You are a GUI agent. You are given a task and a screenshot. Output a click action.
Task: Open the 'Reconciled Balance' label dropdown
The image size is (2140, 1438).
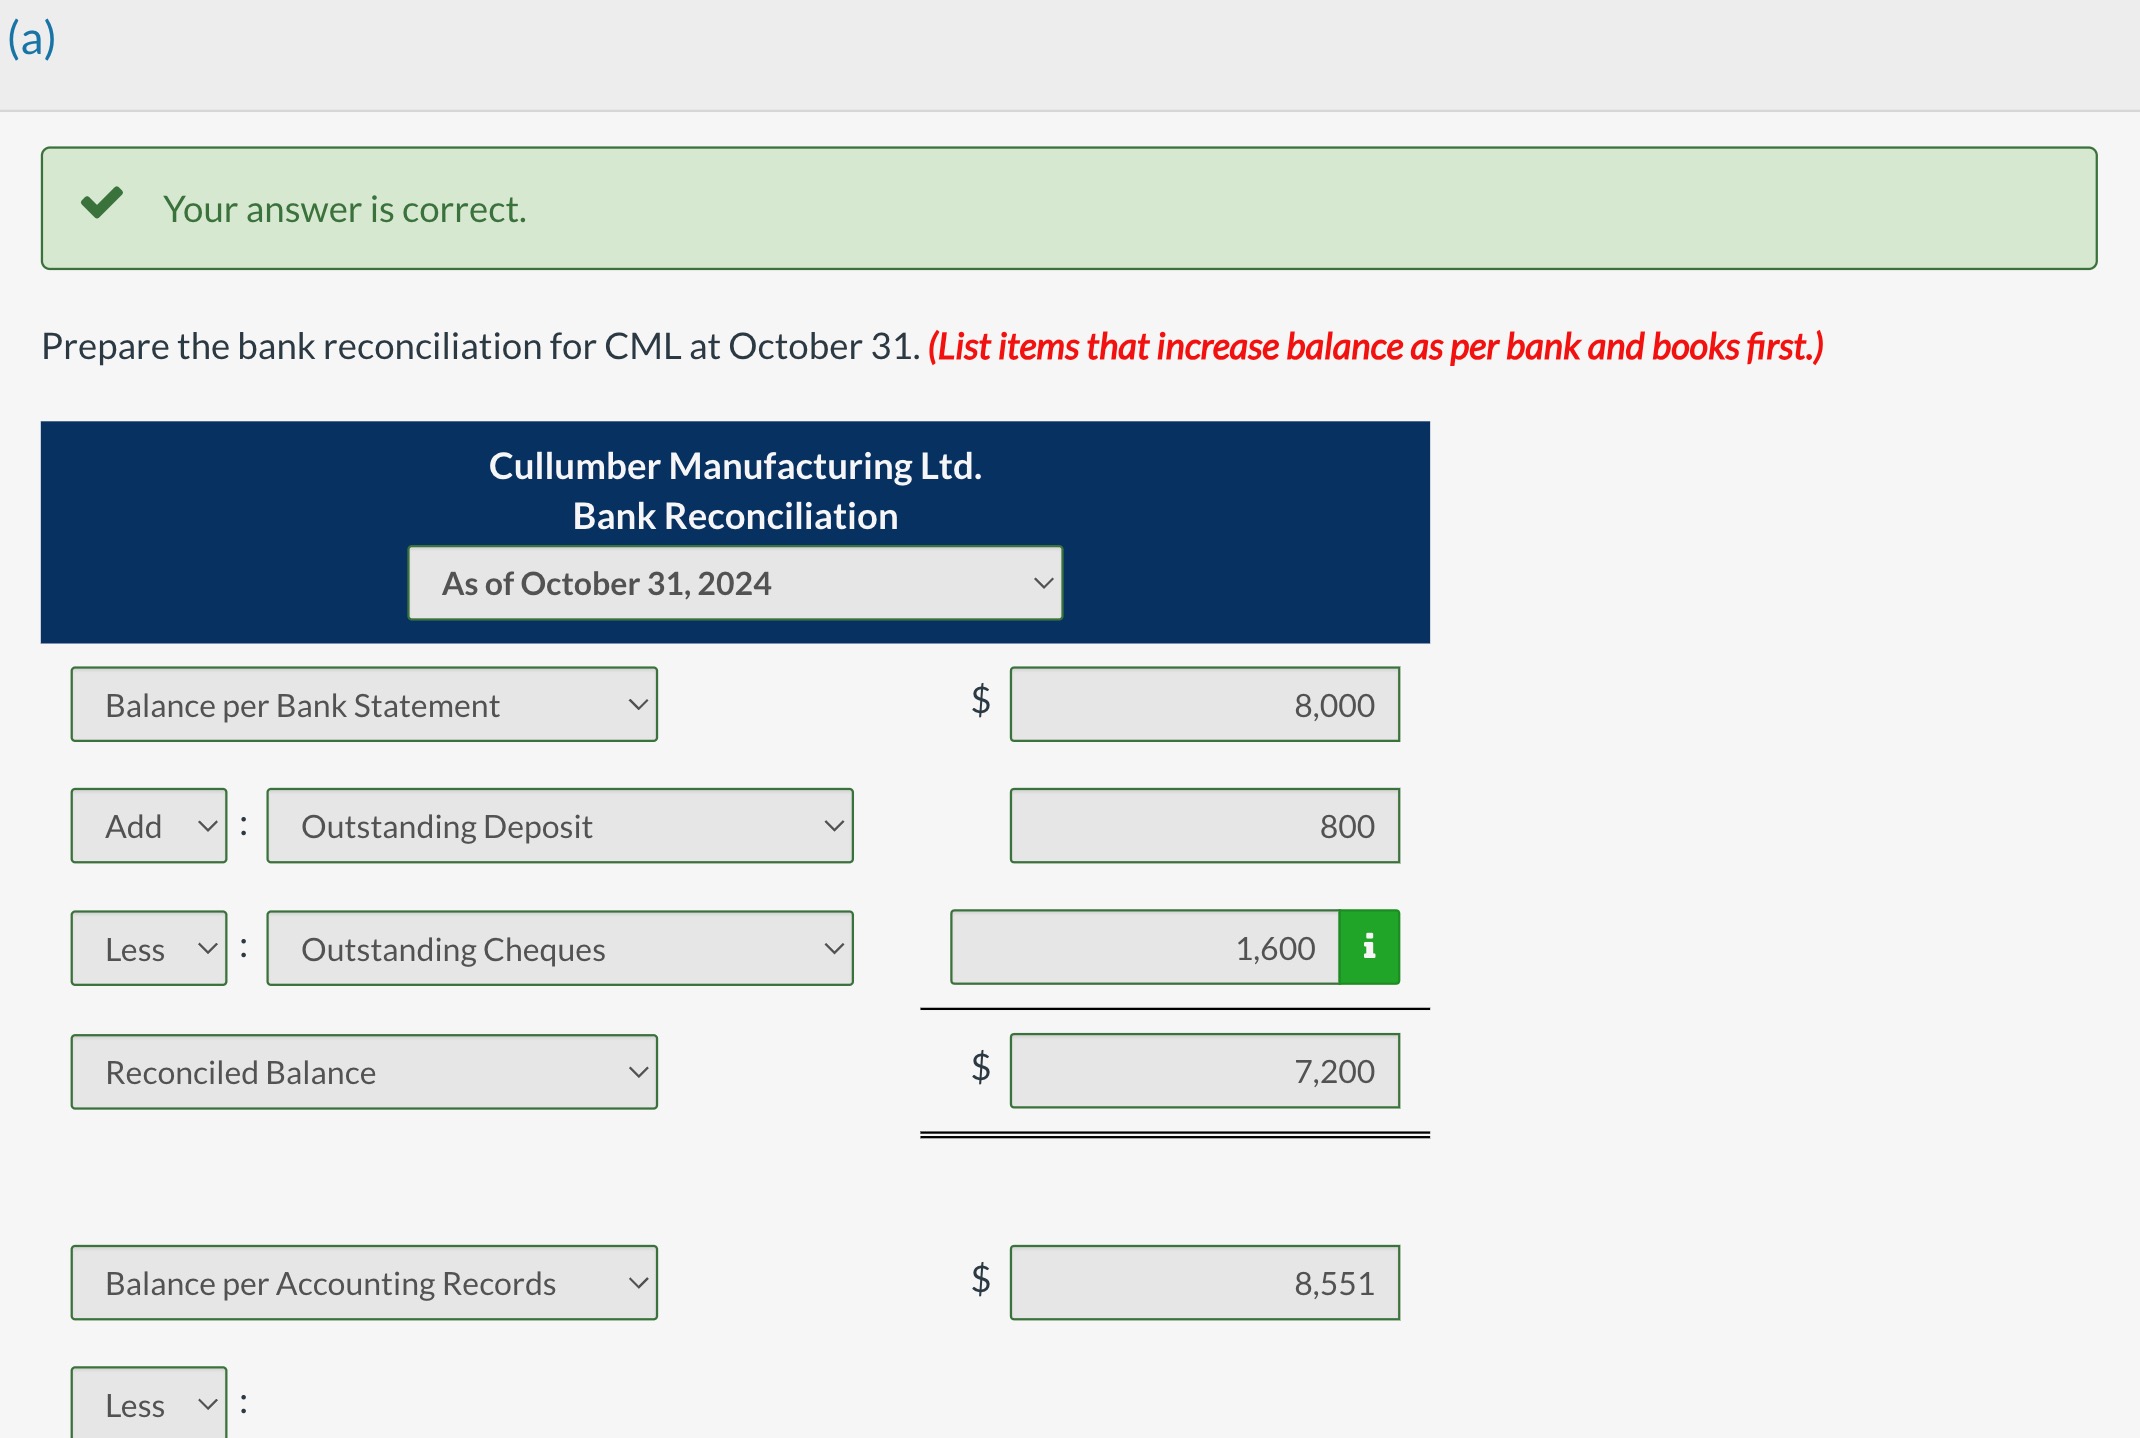(363, 1071)
